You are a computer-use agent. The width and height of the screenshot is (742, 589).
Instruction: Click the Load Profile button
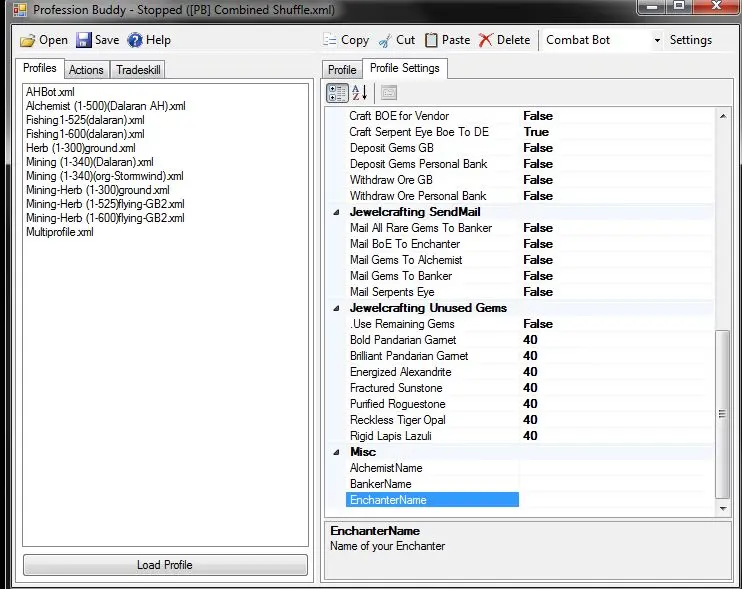tap(165, 565)
